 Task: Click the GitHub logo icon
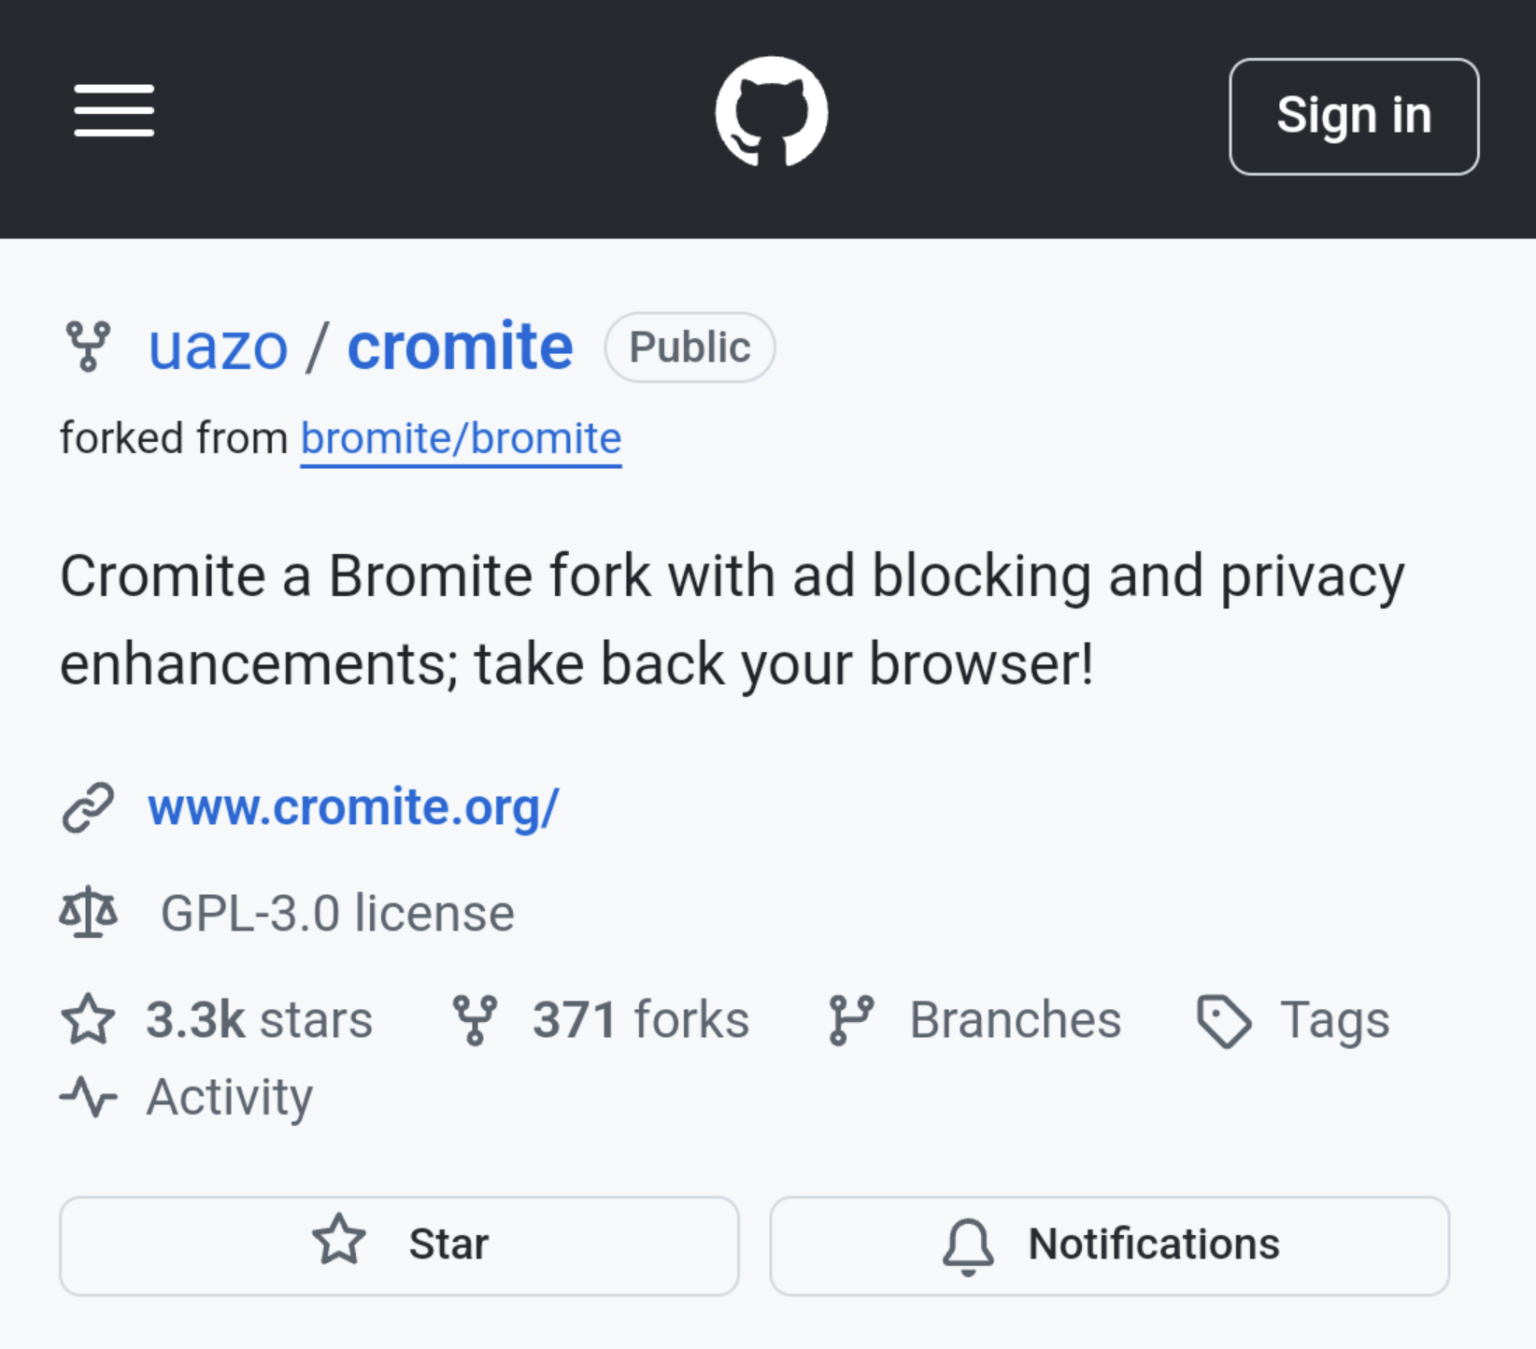click(771, 110)
